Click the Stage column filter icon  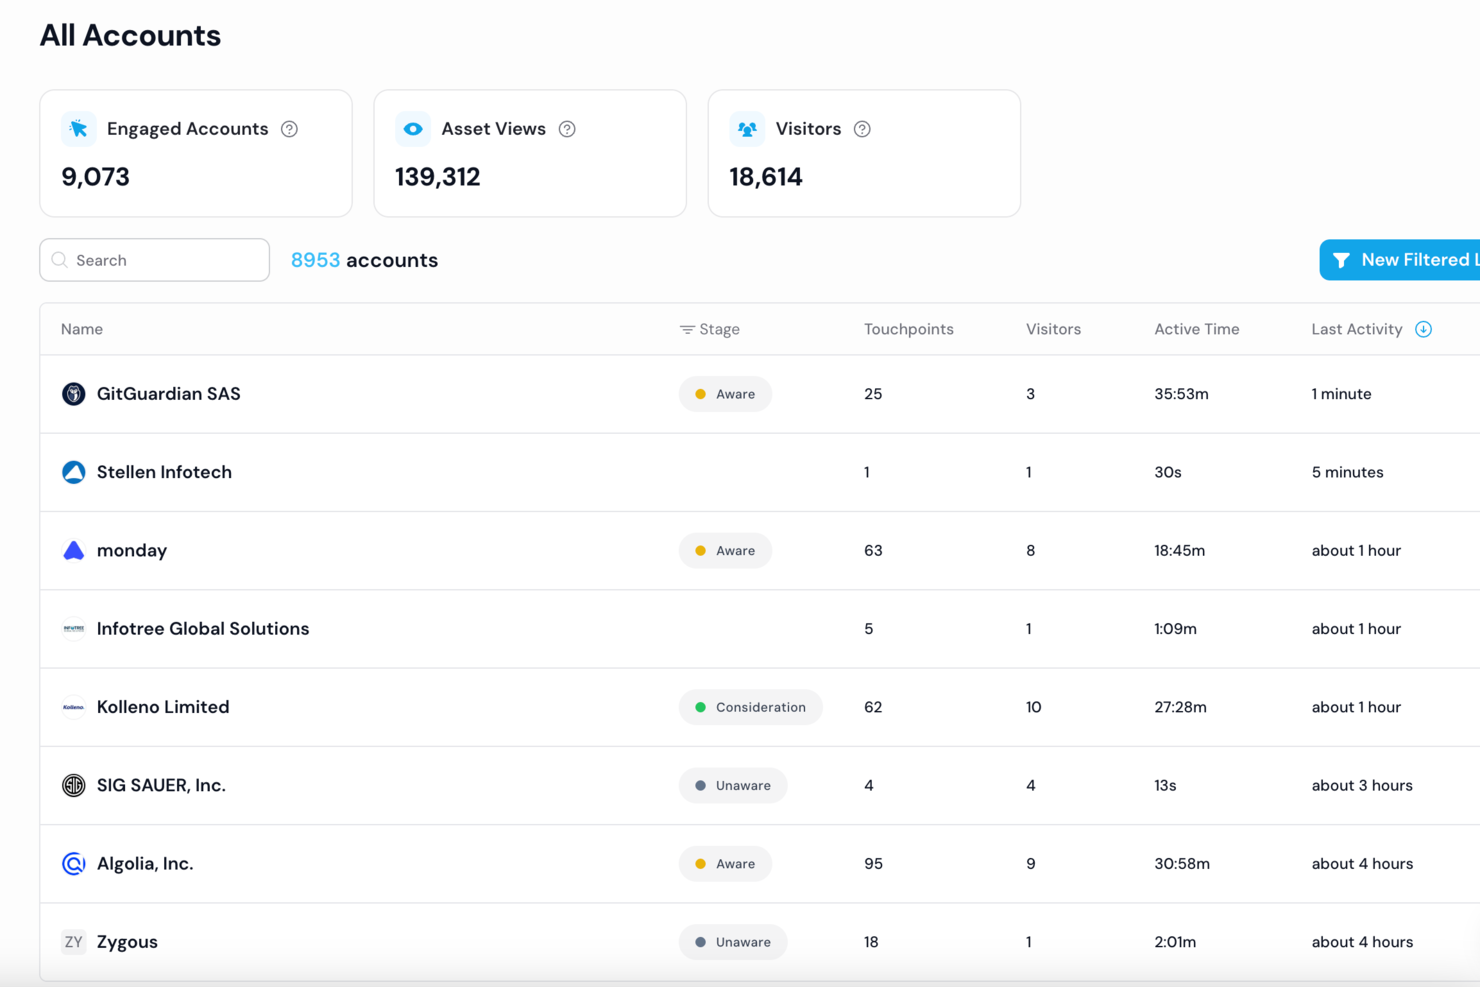(687, 329)
